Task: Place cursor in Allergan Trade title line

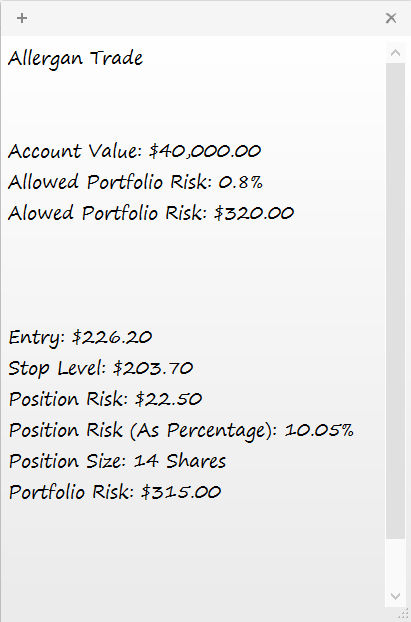Action: (75, 59)
